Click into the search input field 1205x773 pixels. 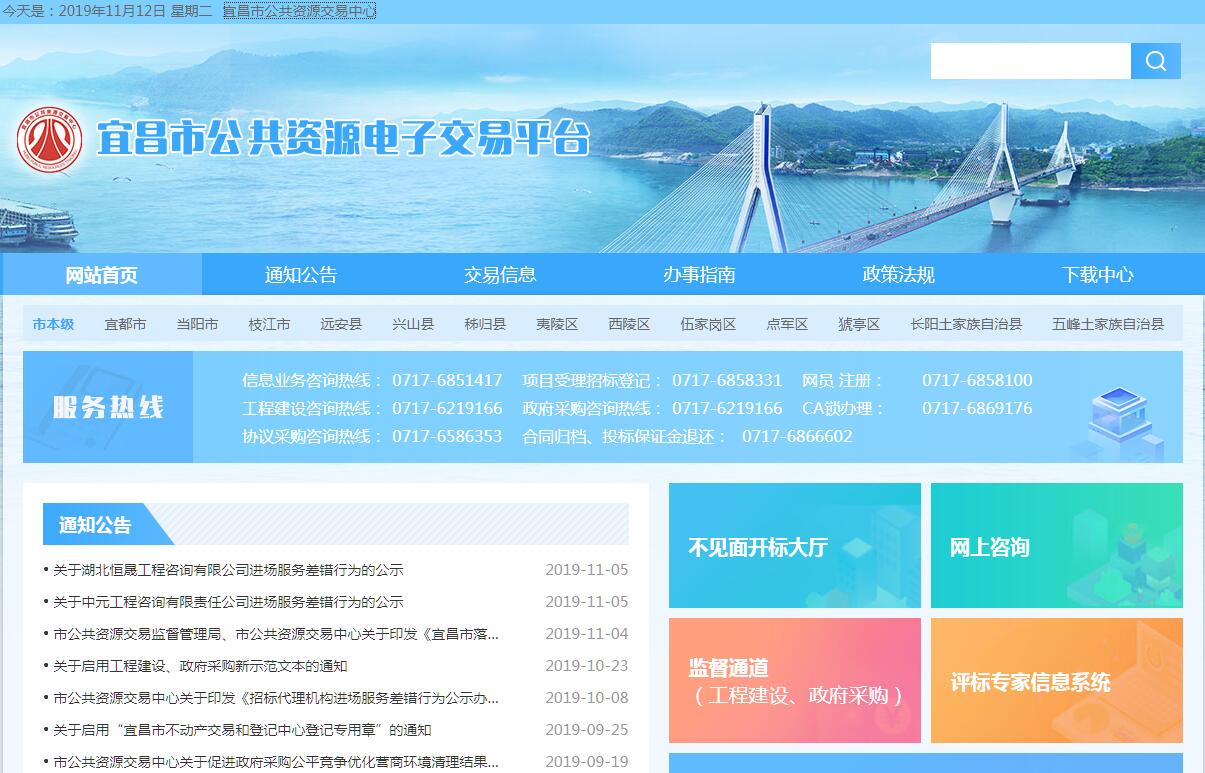(1030, 61)
